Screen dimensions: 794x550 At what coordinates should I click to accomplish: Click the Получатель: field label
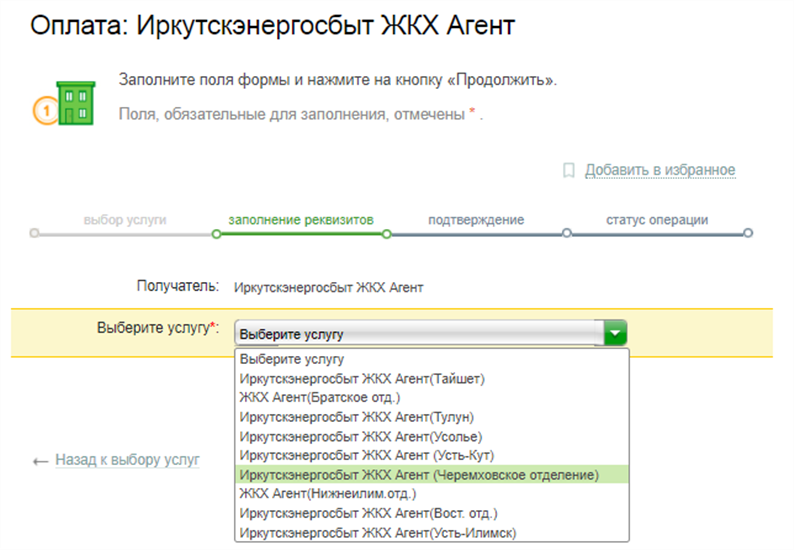(x=178, y=286)
